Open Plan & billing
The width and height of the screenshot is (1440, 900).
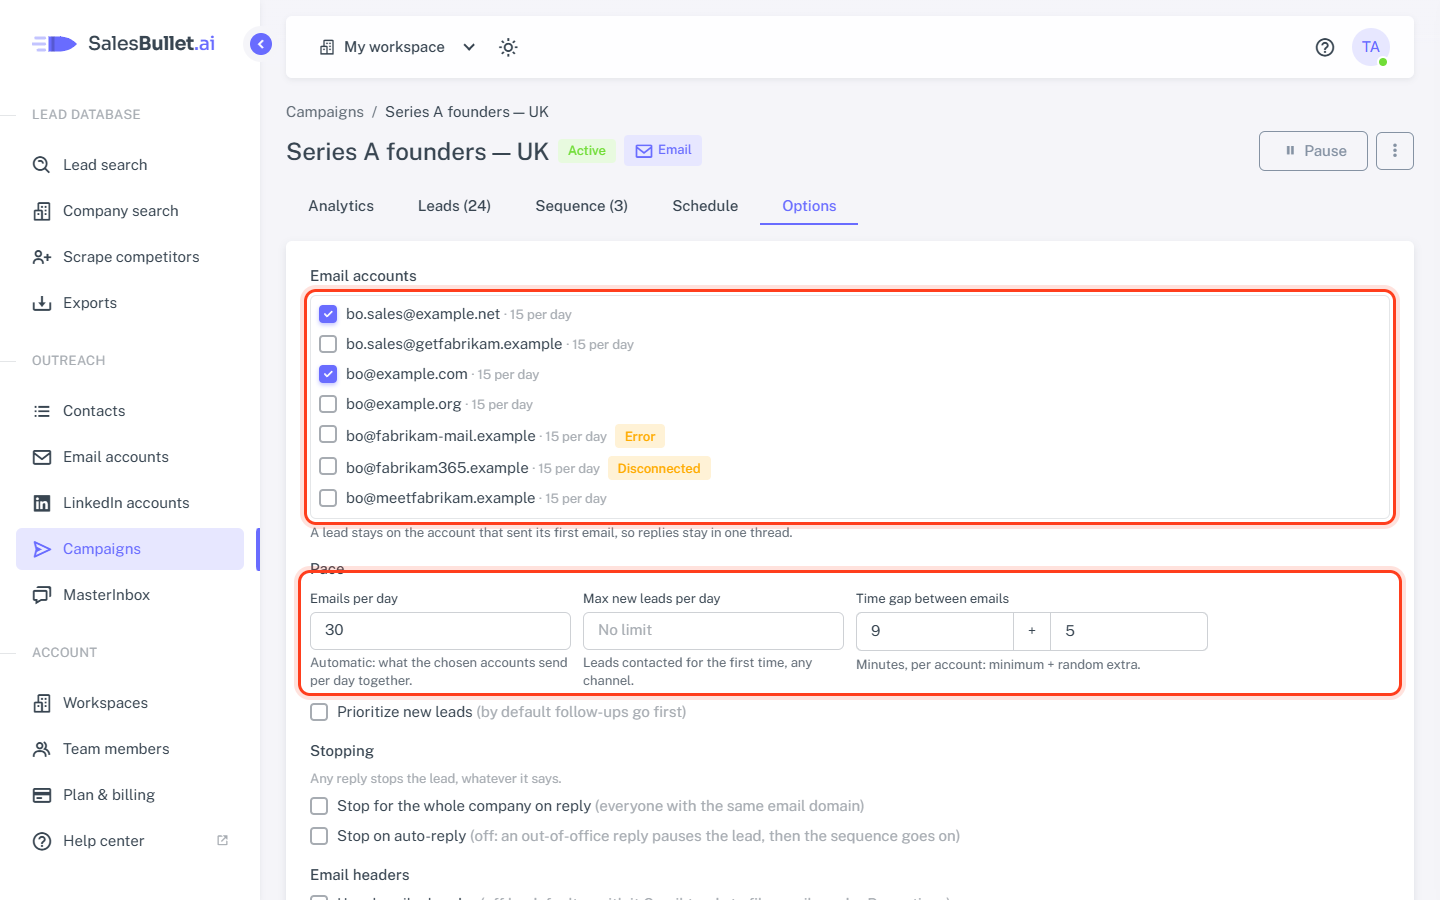(130, 795)
